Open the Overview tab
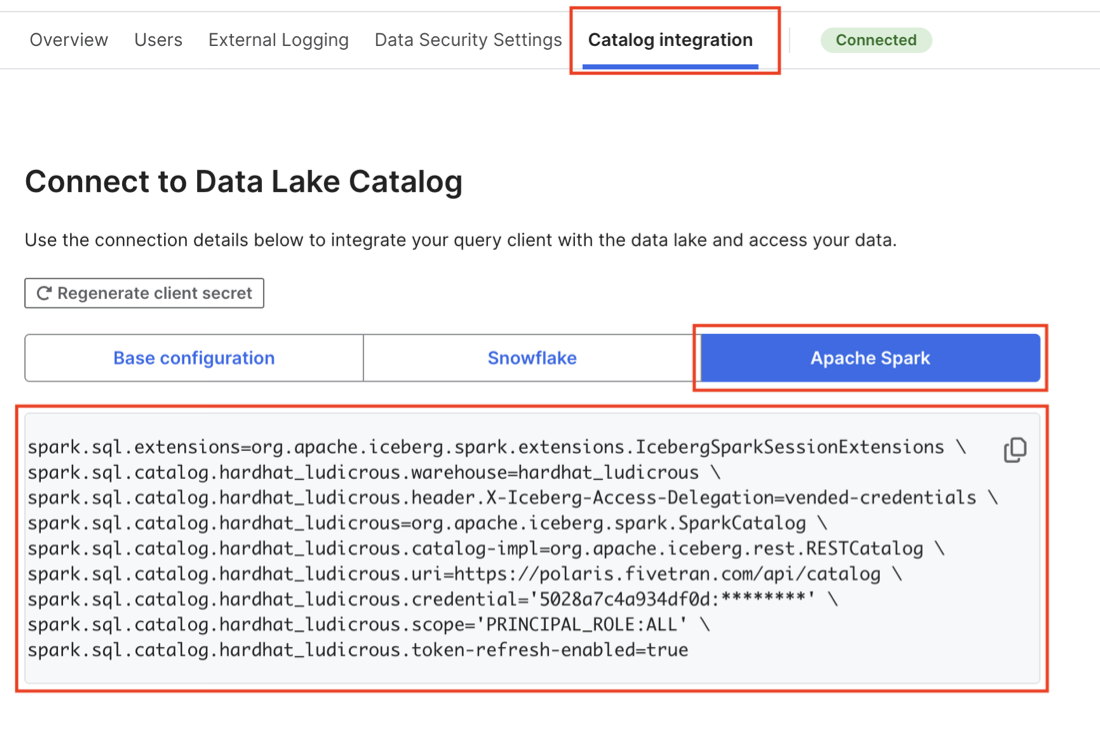The height and width of the screenshot is (737, 1100). pos(69,40)
